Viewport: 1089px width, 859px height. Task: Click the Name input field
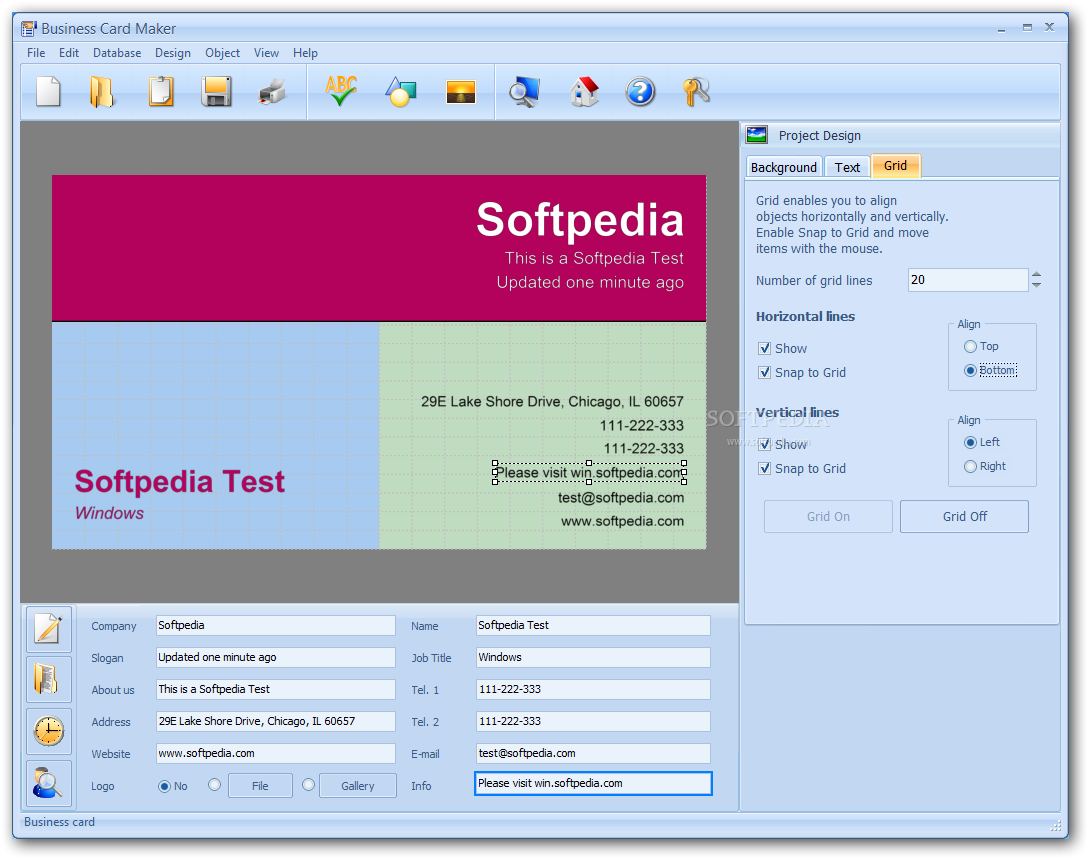[x=593, y=625]
